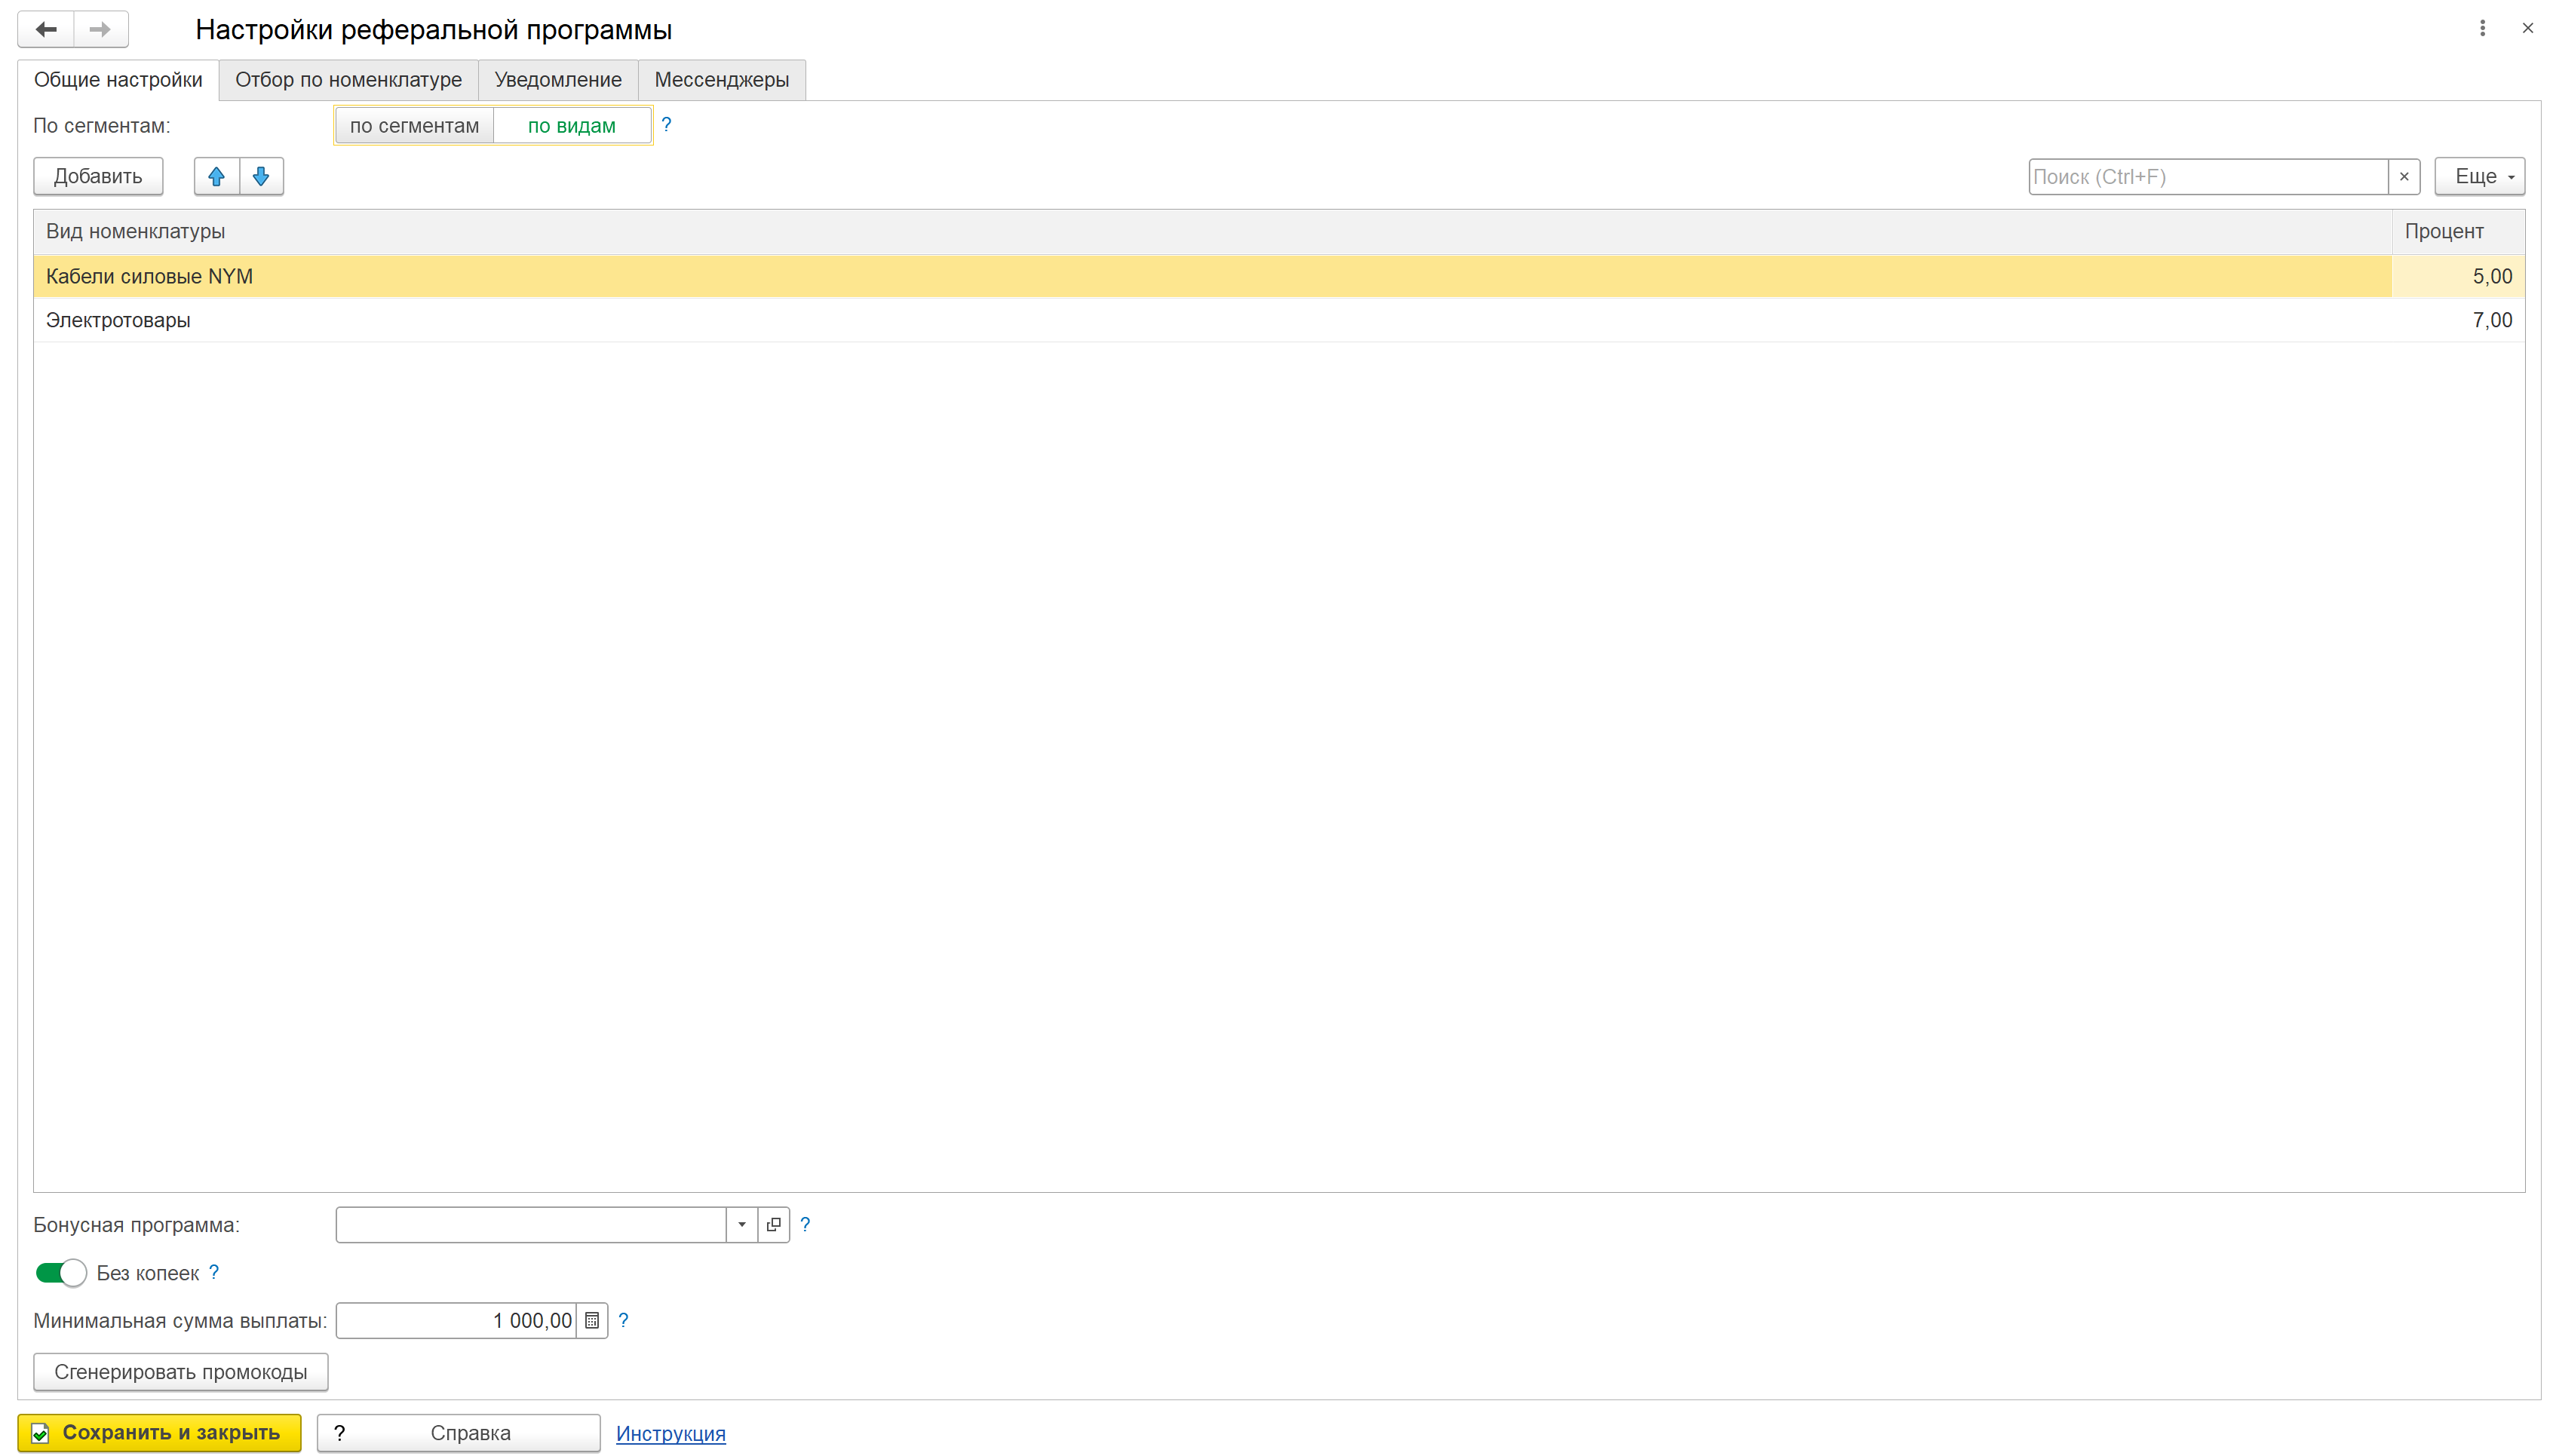This screenshot has height=1456, width=2556.
Task: Open the Справка help button
Action: click(458, 1432)
